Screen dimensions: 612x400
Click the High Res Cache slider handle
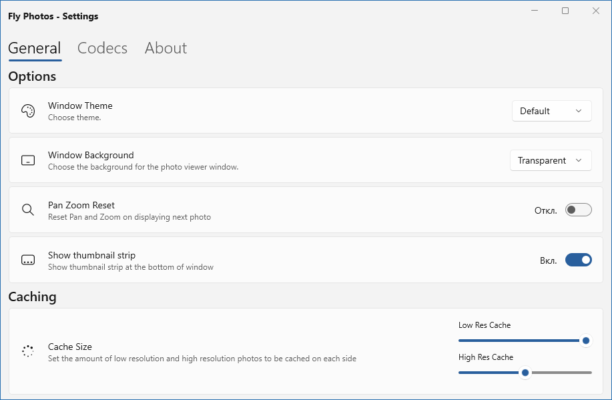click(525, 373)
